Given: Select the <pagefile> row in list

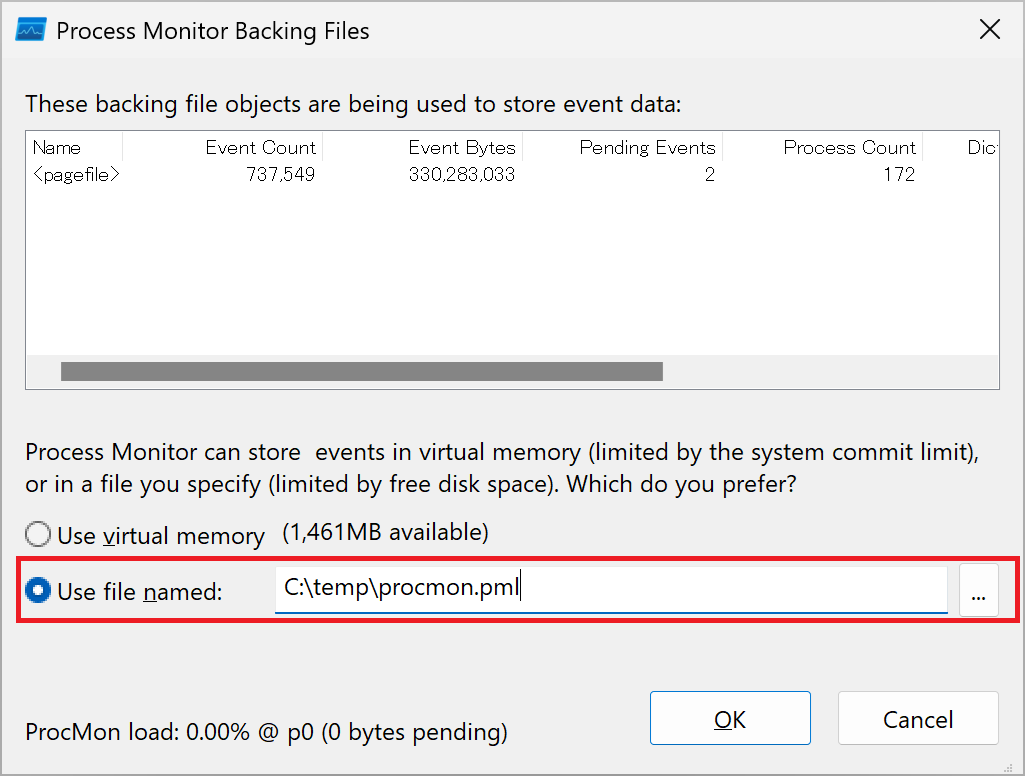Looking at the screenshot, I should tap(512, 175).
